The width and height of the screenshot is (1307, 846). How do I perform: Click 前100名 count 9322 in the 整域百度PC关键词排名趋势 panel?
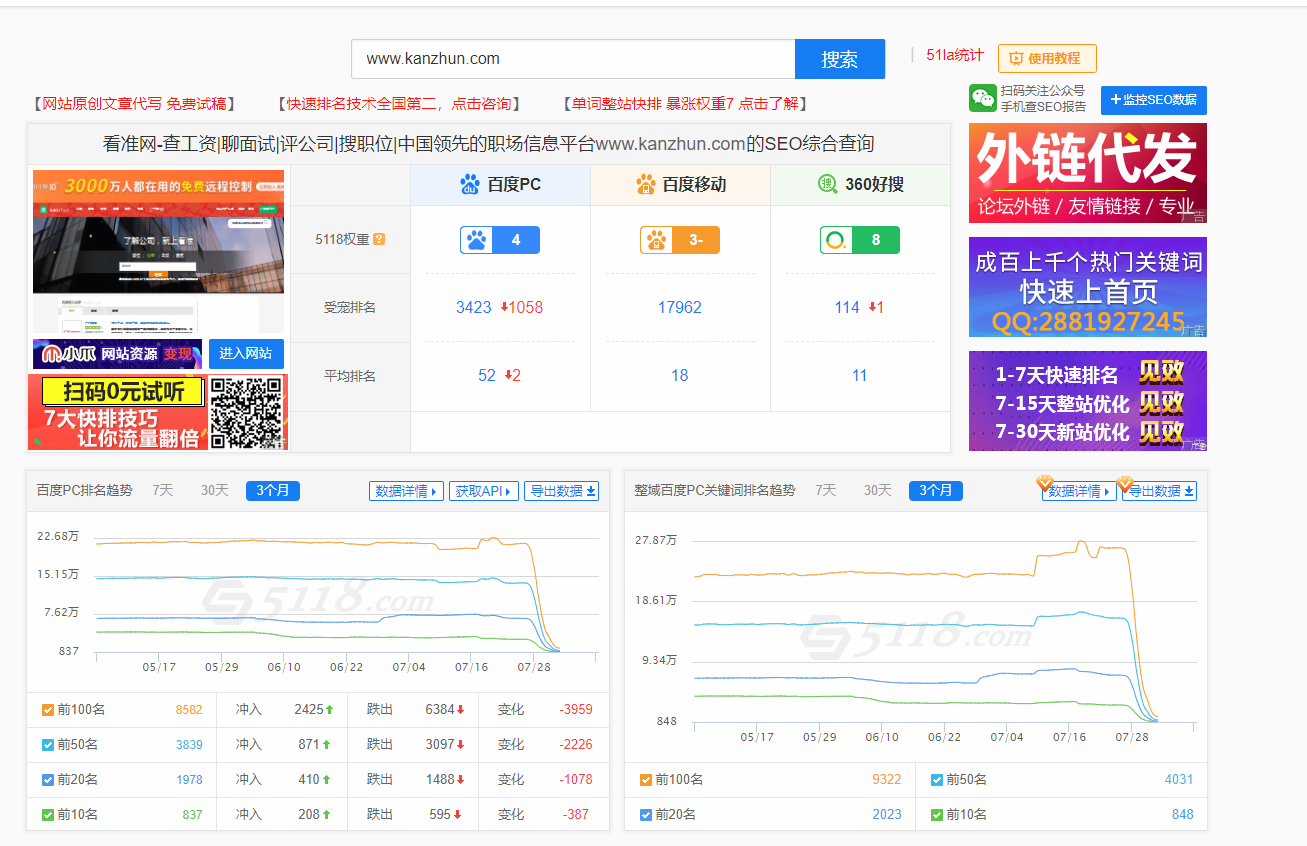(886, 780)
